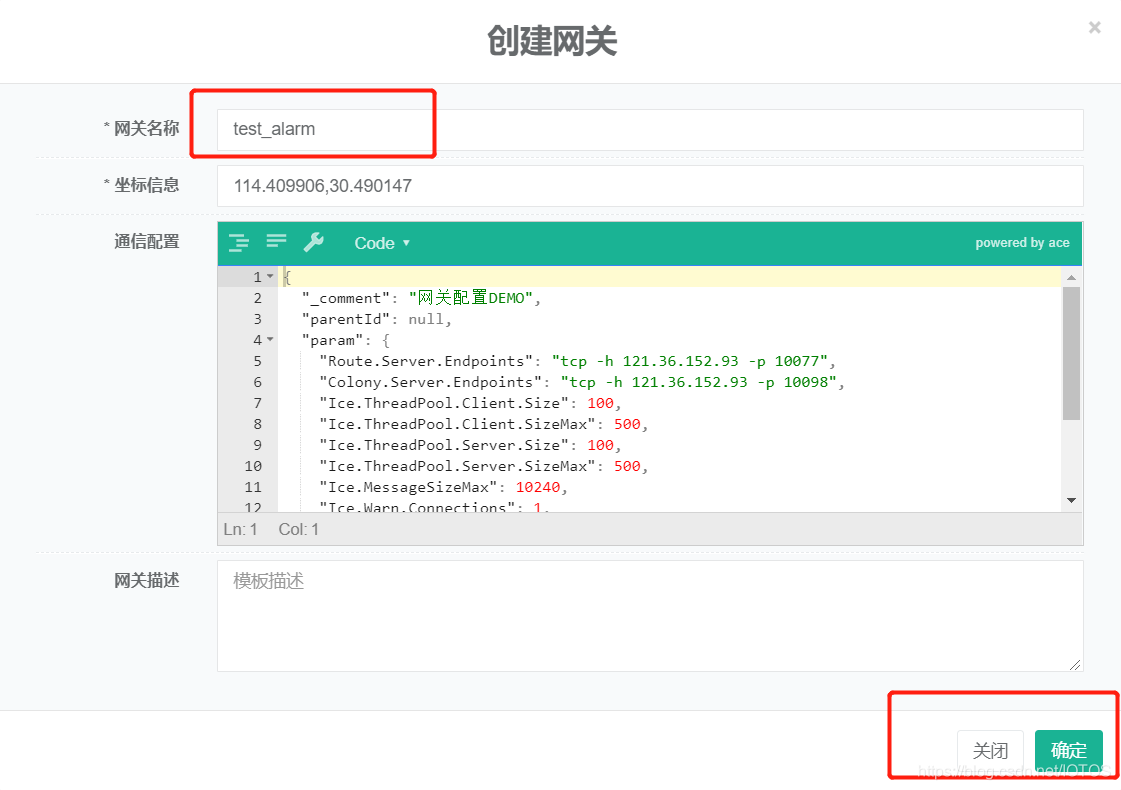Click the 500 value of Ice.ThreadPool.Client.SizeMax
This screenshot has height=790, width=1121.
pyautogui.click(x=627, y=424)
